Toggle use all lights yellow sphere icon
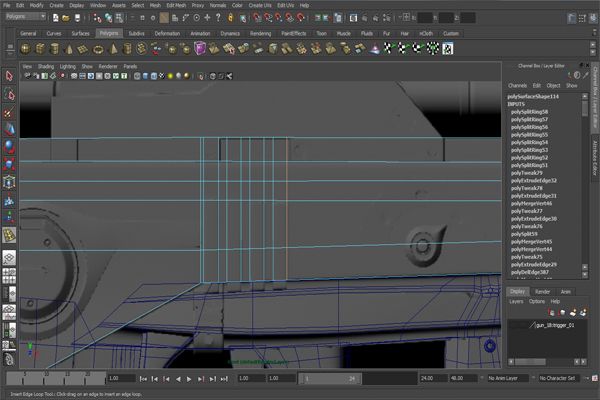 [x=170, y=76]
